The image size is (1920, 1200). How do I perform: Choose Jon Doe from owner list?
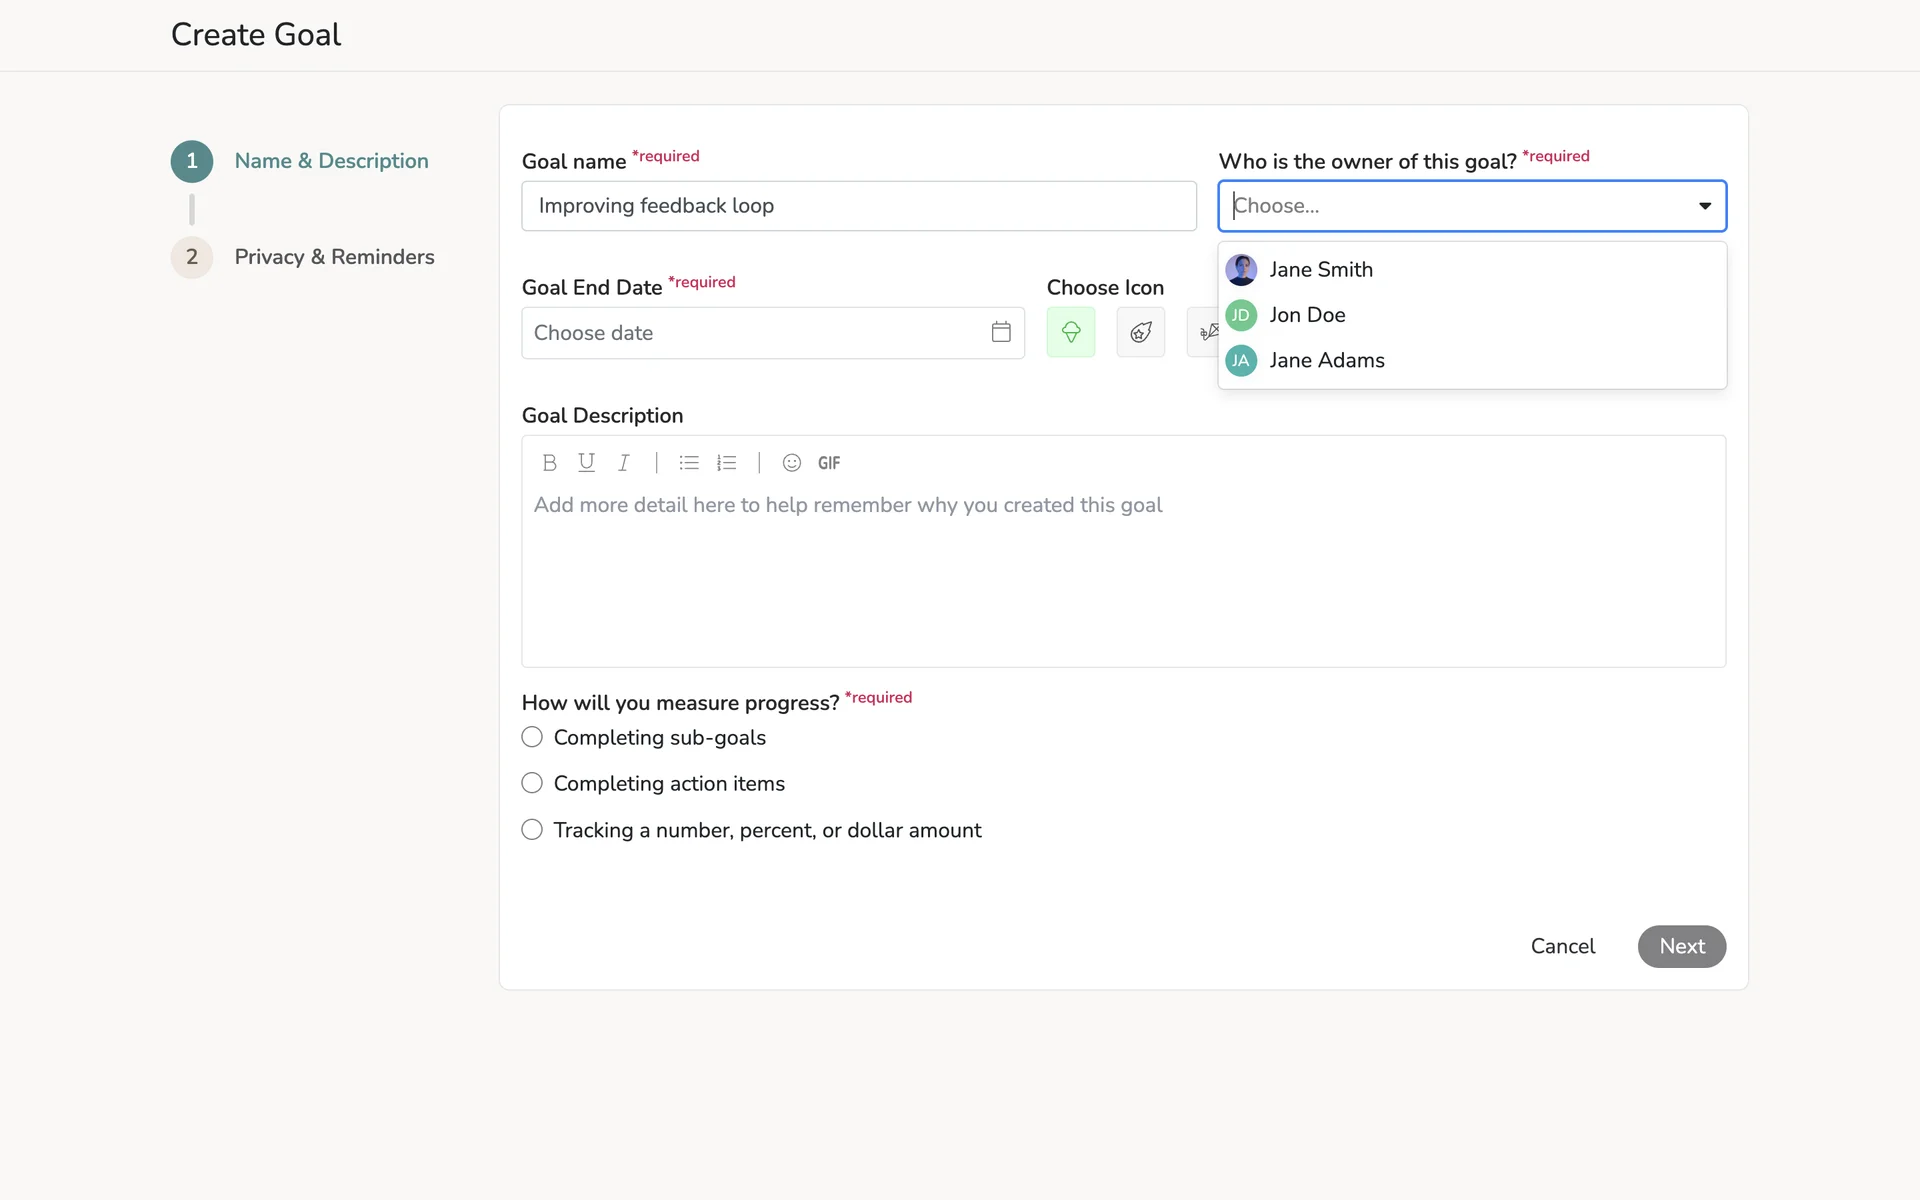[1307, 315]
